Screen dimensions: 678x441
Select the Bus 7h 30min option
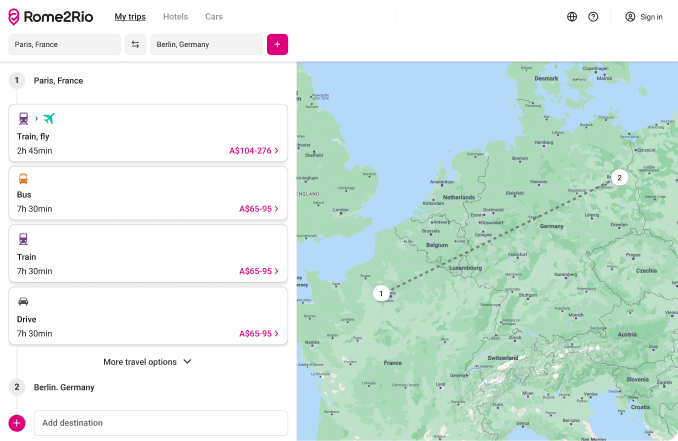[148, 193]
